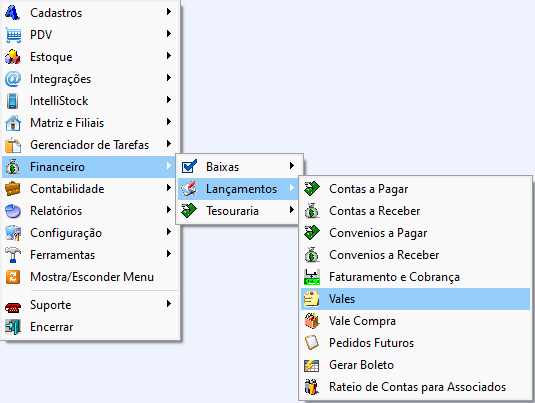This screenshot has width=535, height=403.
Task: Click the Estoque colored blocks icon
Action: 13,57
